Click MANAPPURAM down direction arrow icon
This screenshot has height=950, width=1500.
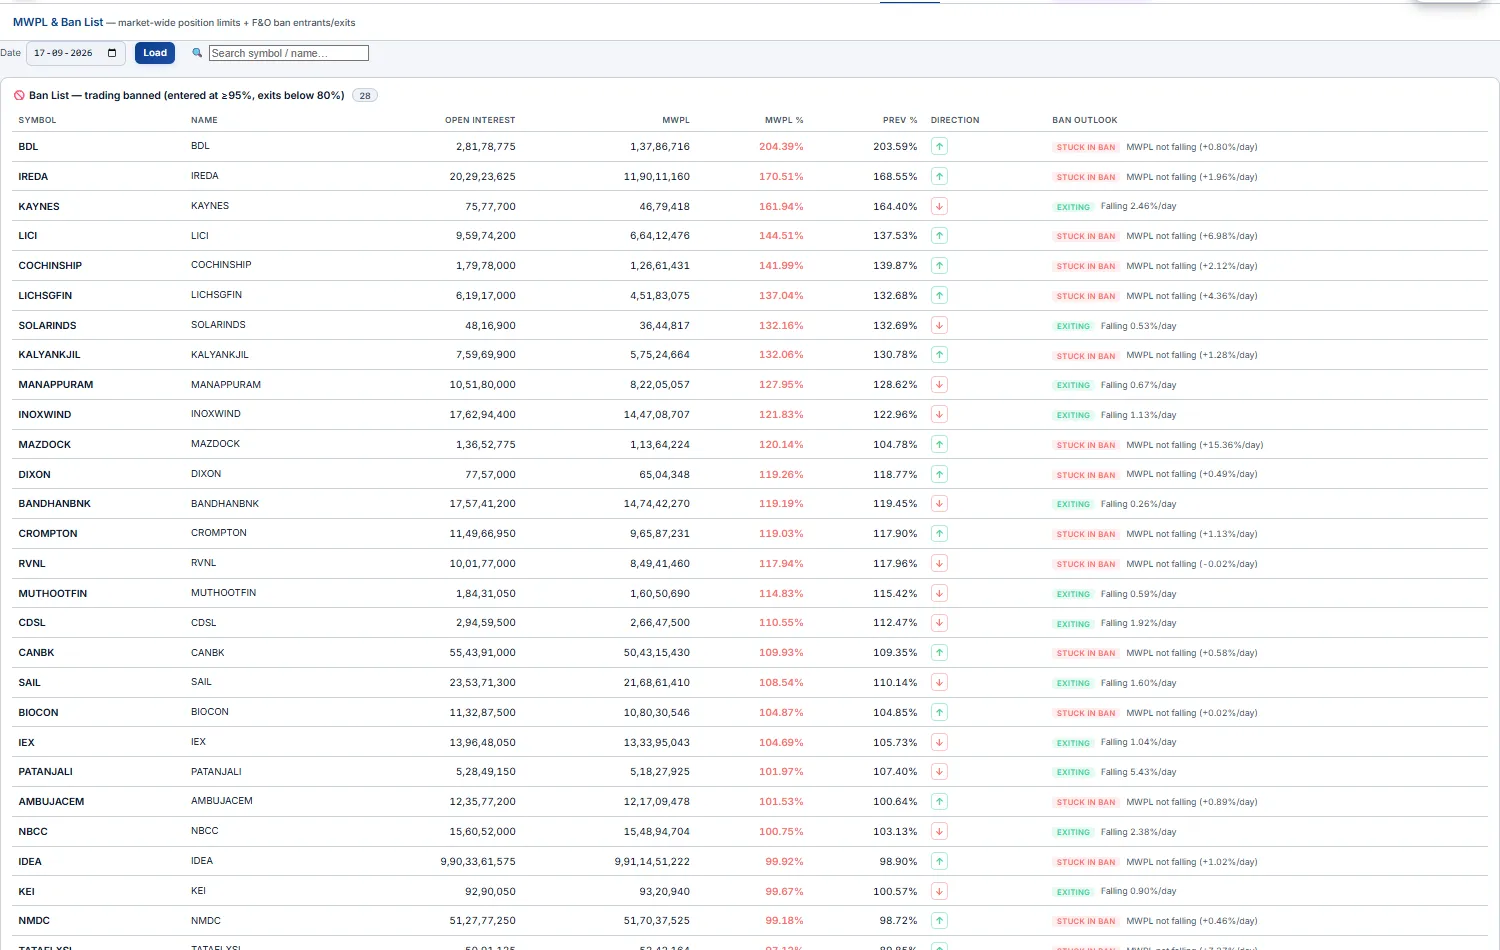(939, 385)
